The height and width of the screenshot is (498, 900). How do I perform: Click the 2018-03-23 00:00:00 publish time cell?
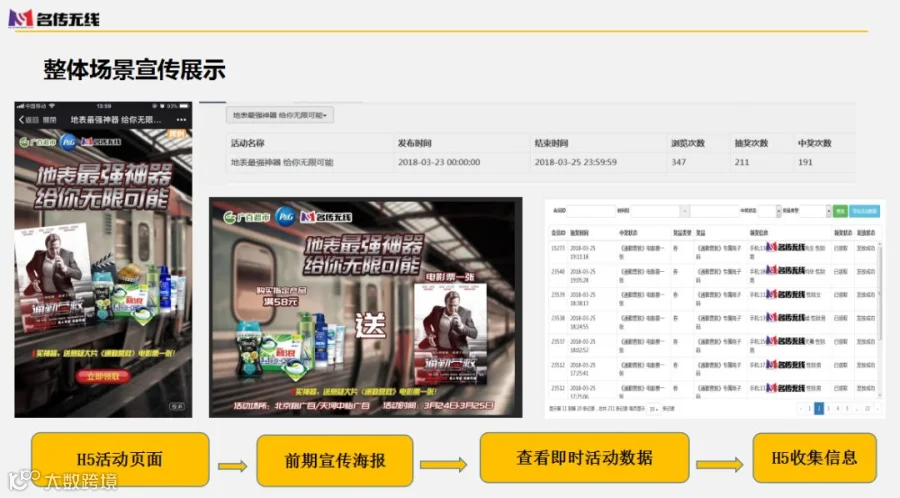439,162
